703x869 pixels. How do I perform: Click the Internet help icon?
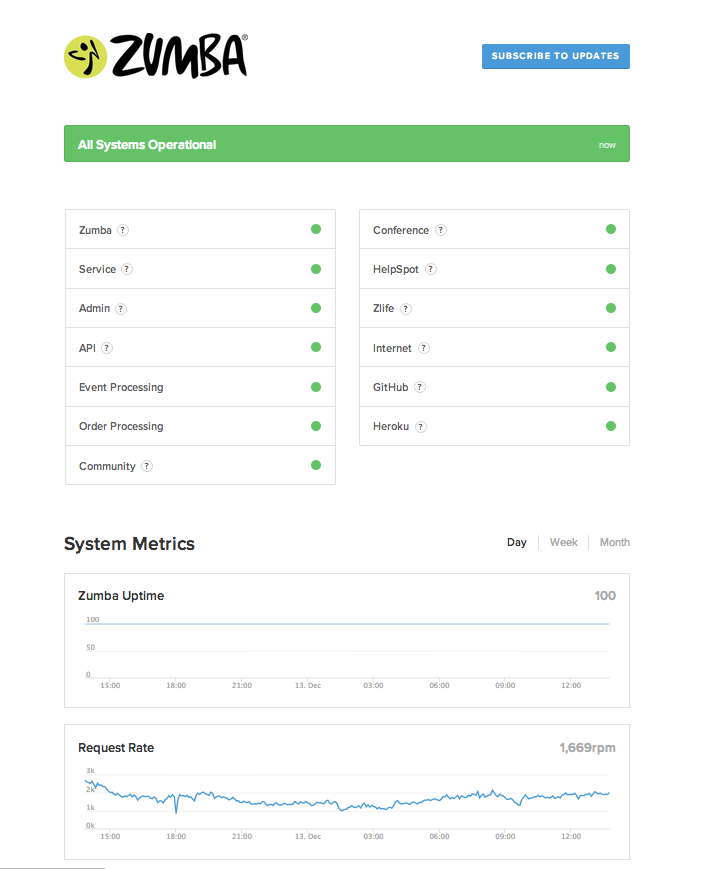pyautogui.click(x=424, y=348)
